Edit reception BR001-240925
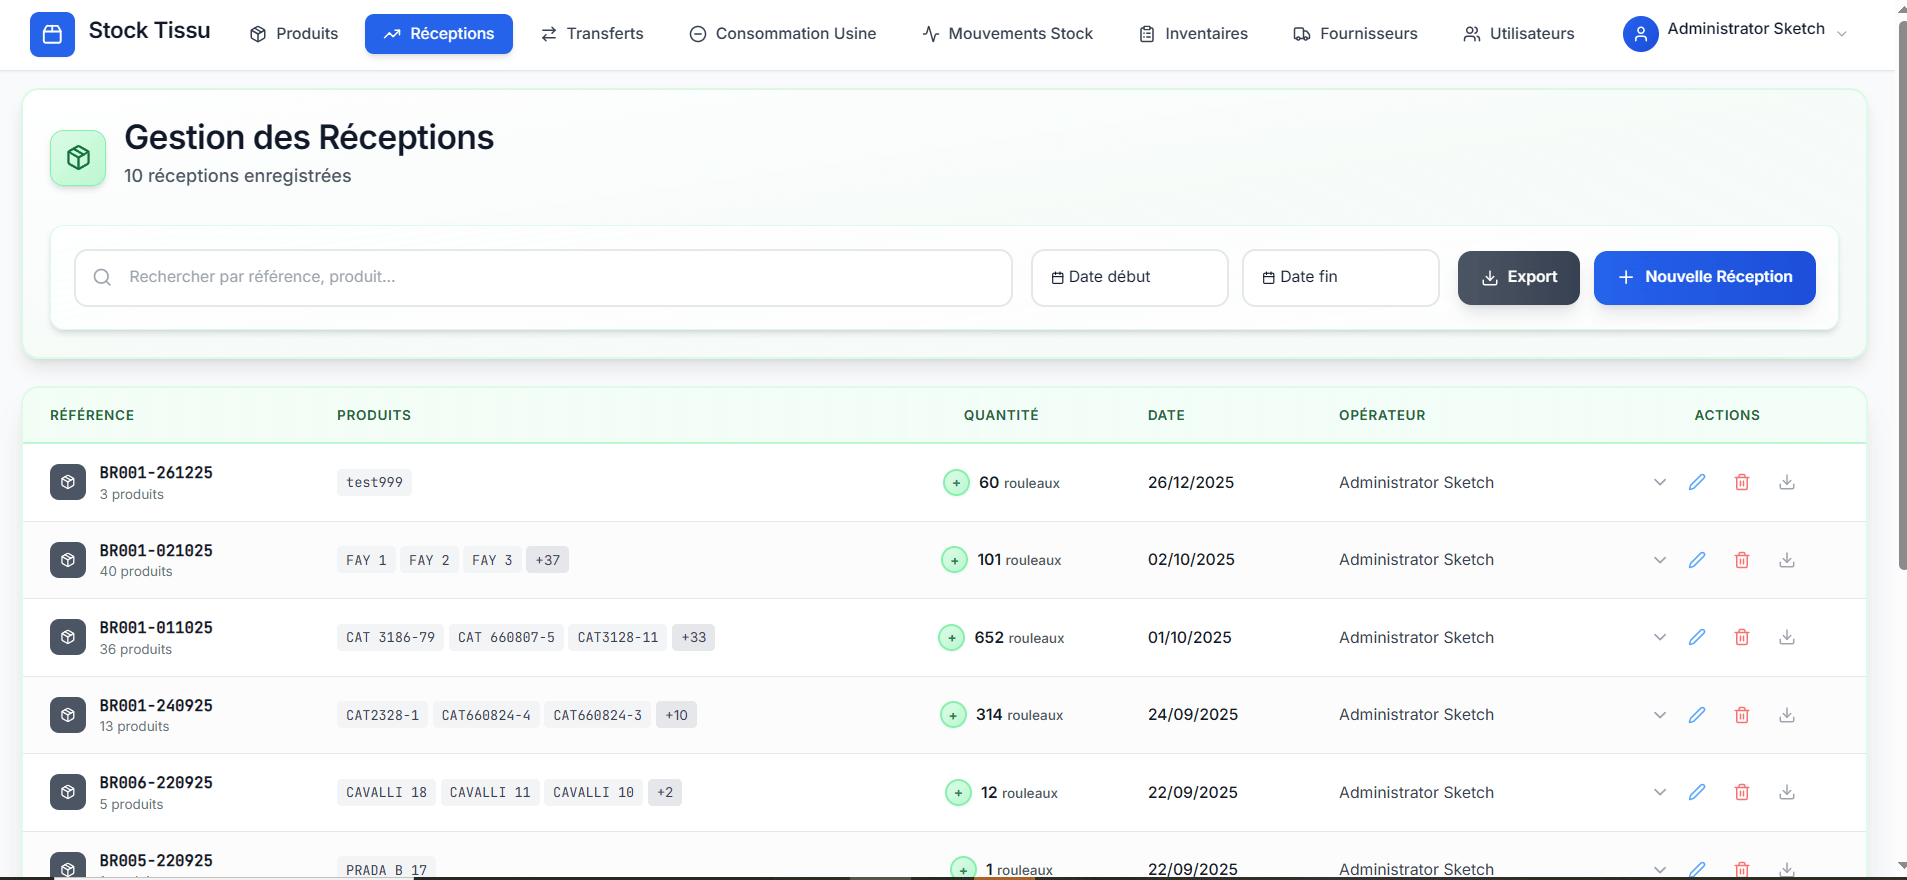The height and width of the screenshot is (880, 1907). [x=1697, y=715]
